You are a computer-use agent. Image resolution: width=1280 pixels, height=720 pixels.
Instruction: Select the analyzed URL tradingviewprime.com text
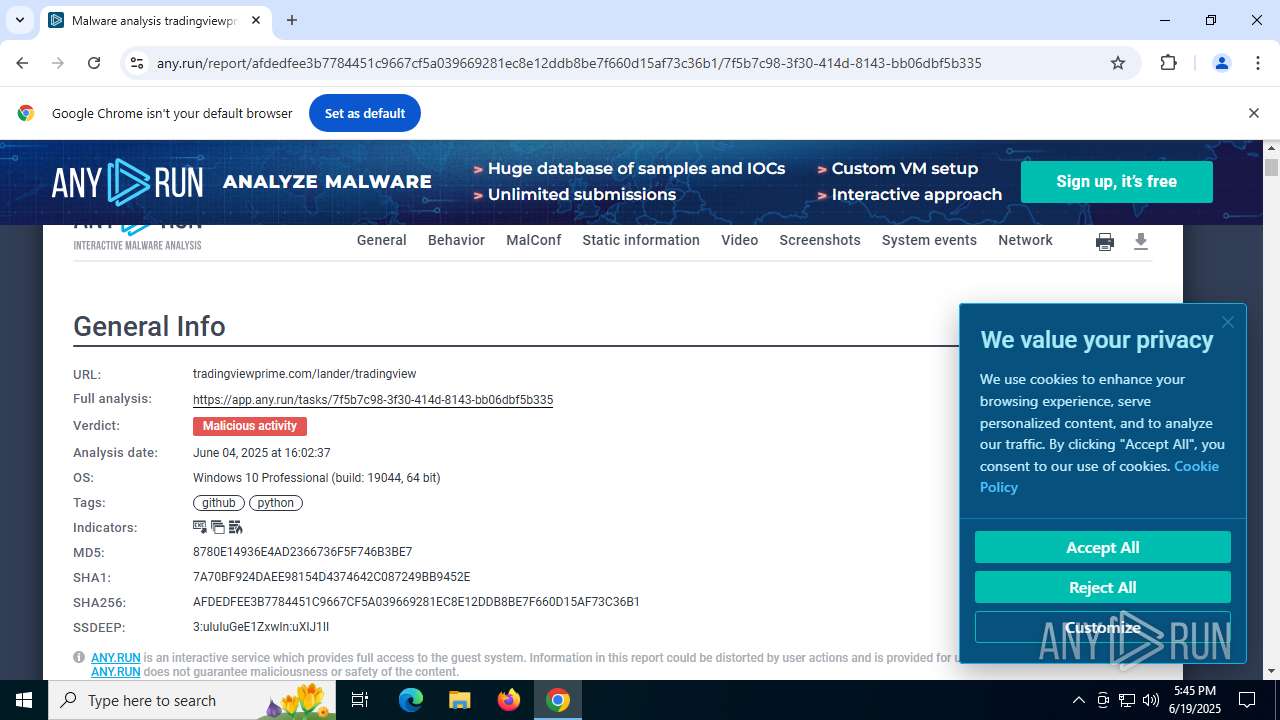point(305,374)
